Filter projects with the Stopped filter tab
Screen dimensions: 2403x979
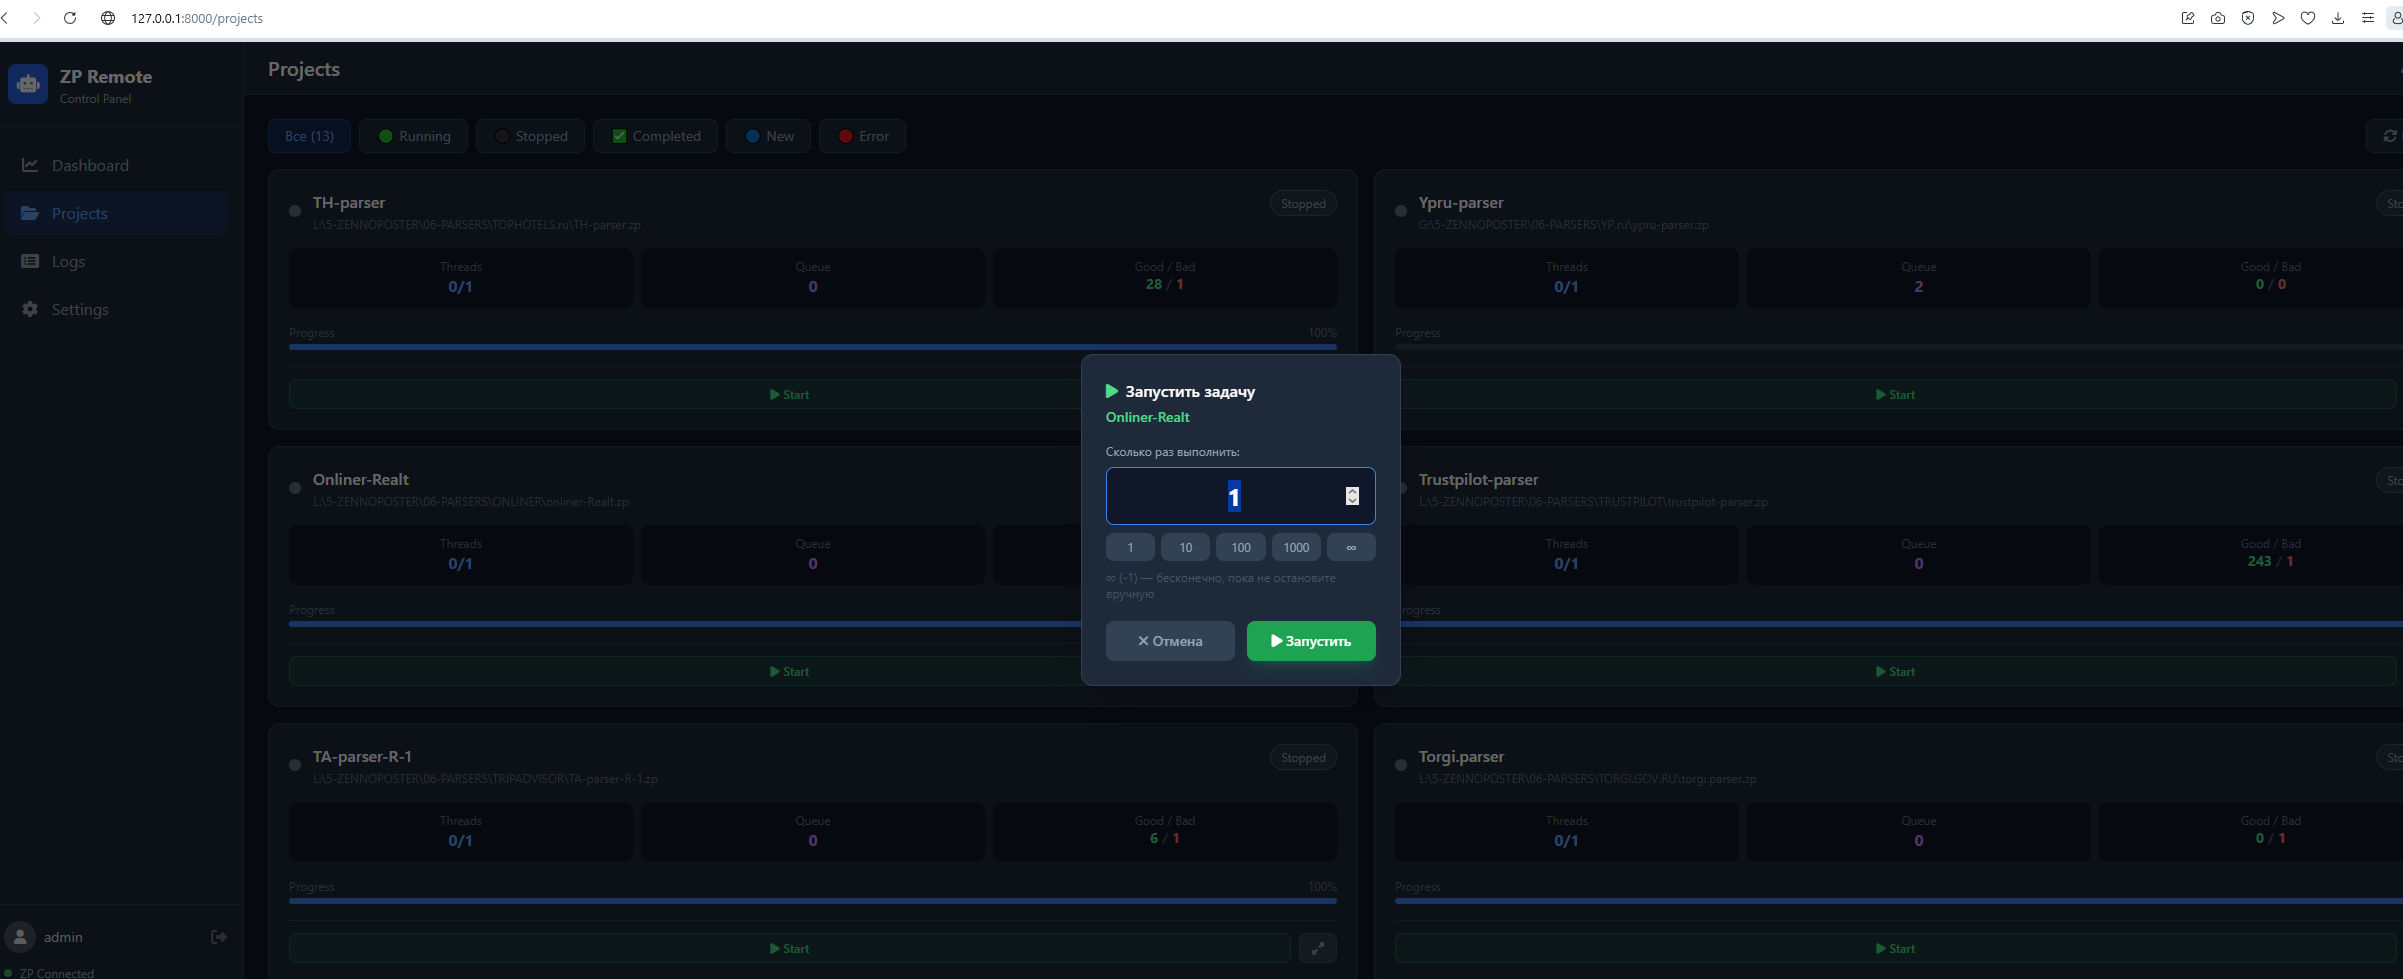coord(531,136)
